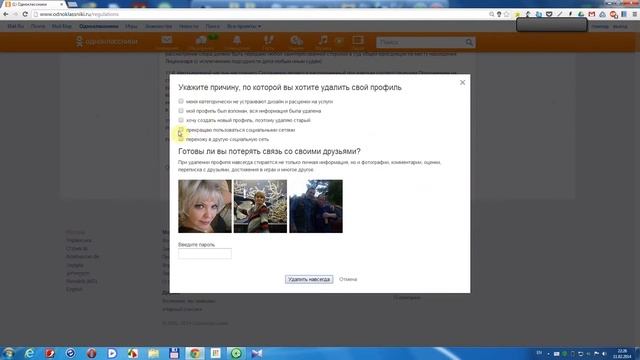The height and width of the screenshot is (360, 640).
Task: Click the address bar URL odnoklassniki.ru
Action: click(x=79, y=14)
